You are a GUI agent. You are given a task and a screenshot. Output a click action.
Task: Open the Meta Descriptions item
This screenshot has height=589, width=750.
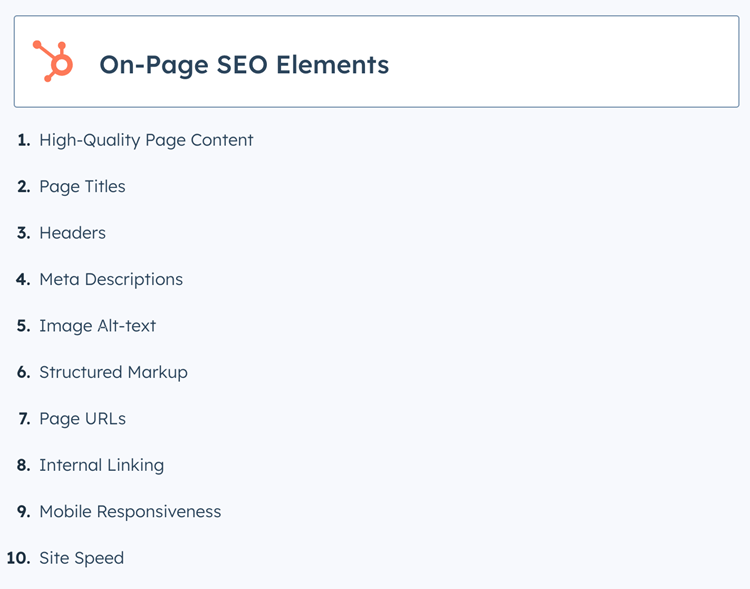tap(111, 280)
